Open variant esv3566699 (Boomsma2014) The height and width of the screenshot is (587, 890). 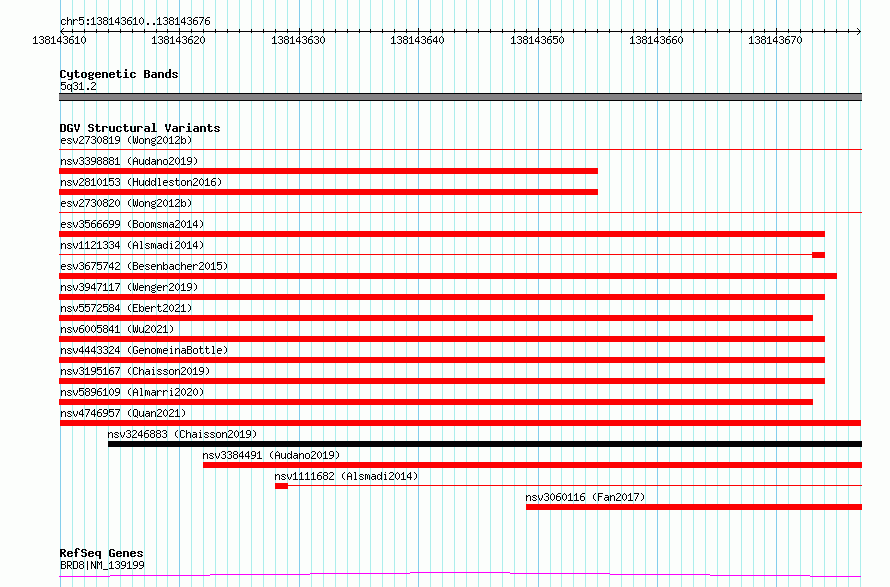click(x=132, y=224)
